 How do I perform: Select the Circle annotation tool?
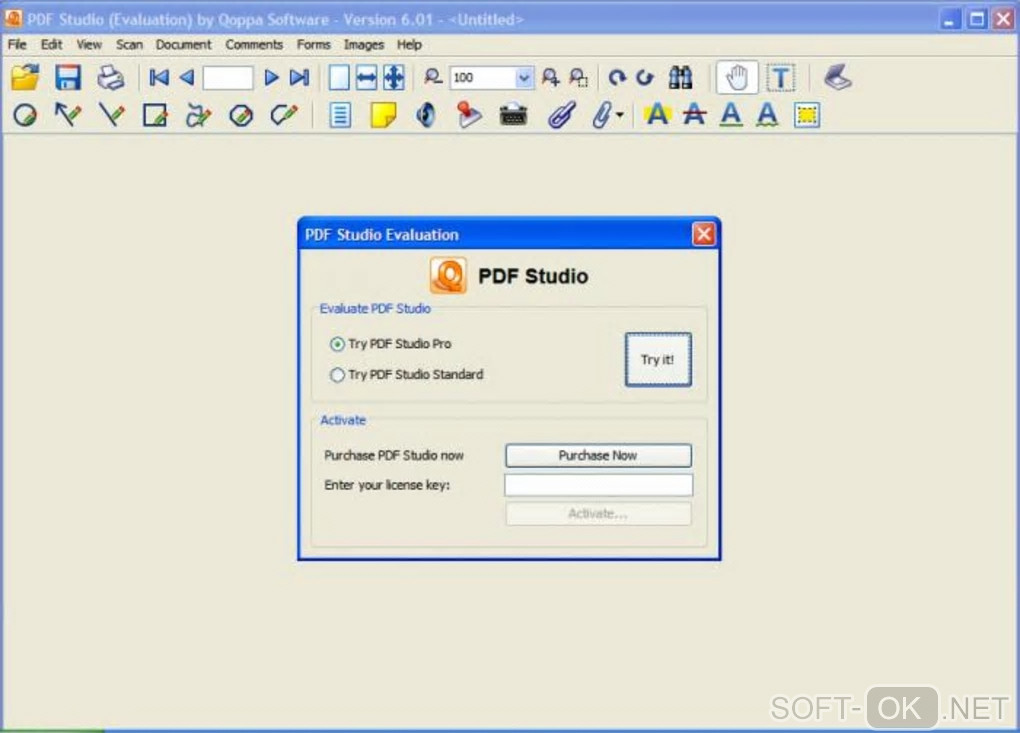click(x=25, y=116)
